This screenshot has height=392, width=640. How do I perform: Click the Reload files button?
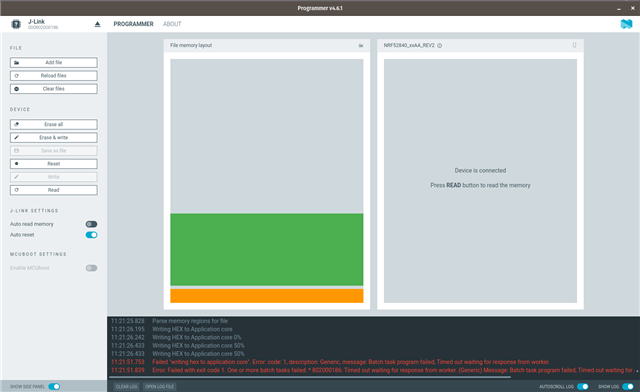tap(53, 76)
